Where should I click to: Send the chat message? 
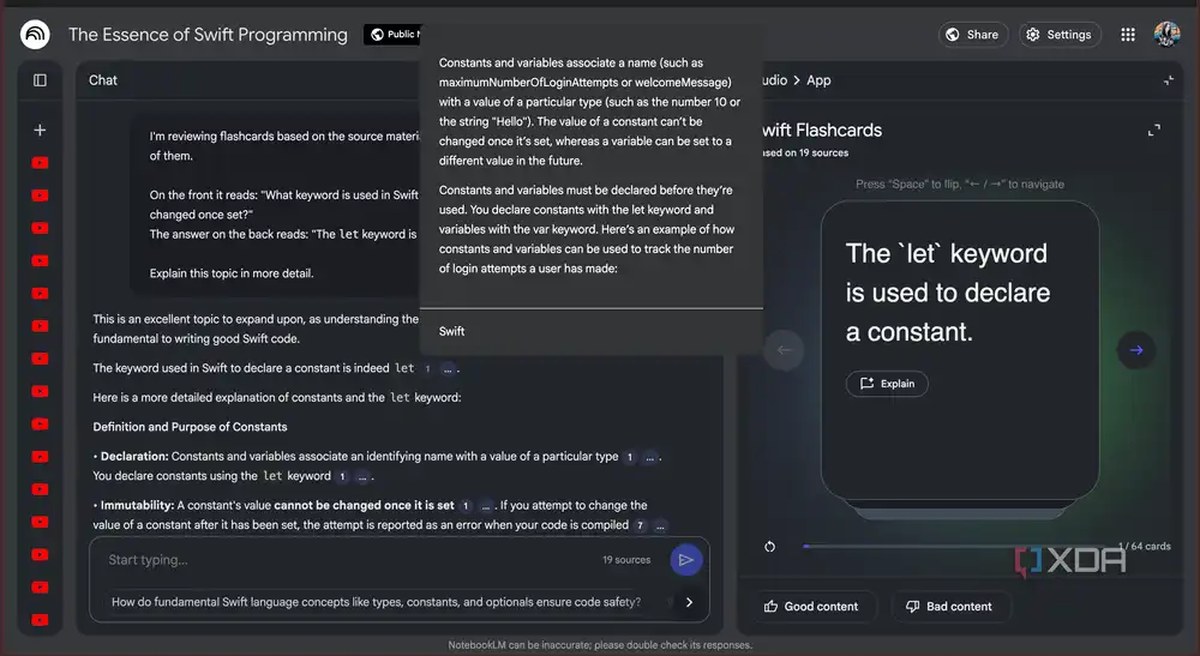click(x=686, y=560)
